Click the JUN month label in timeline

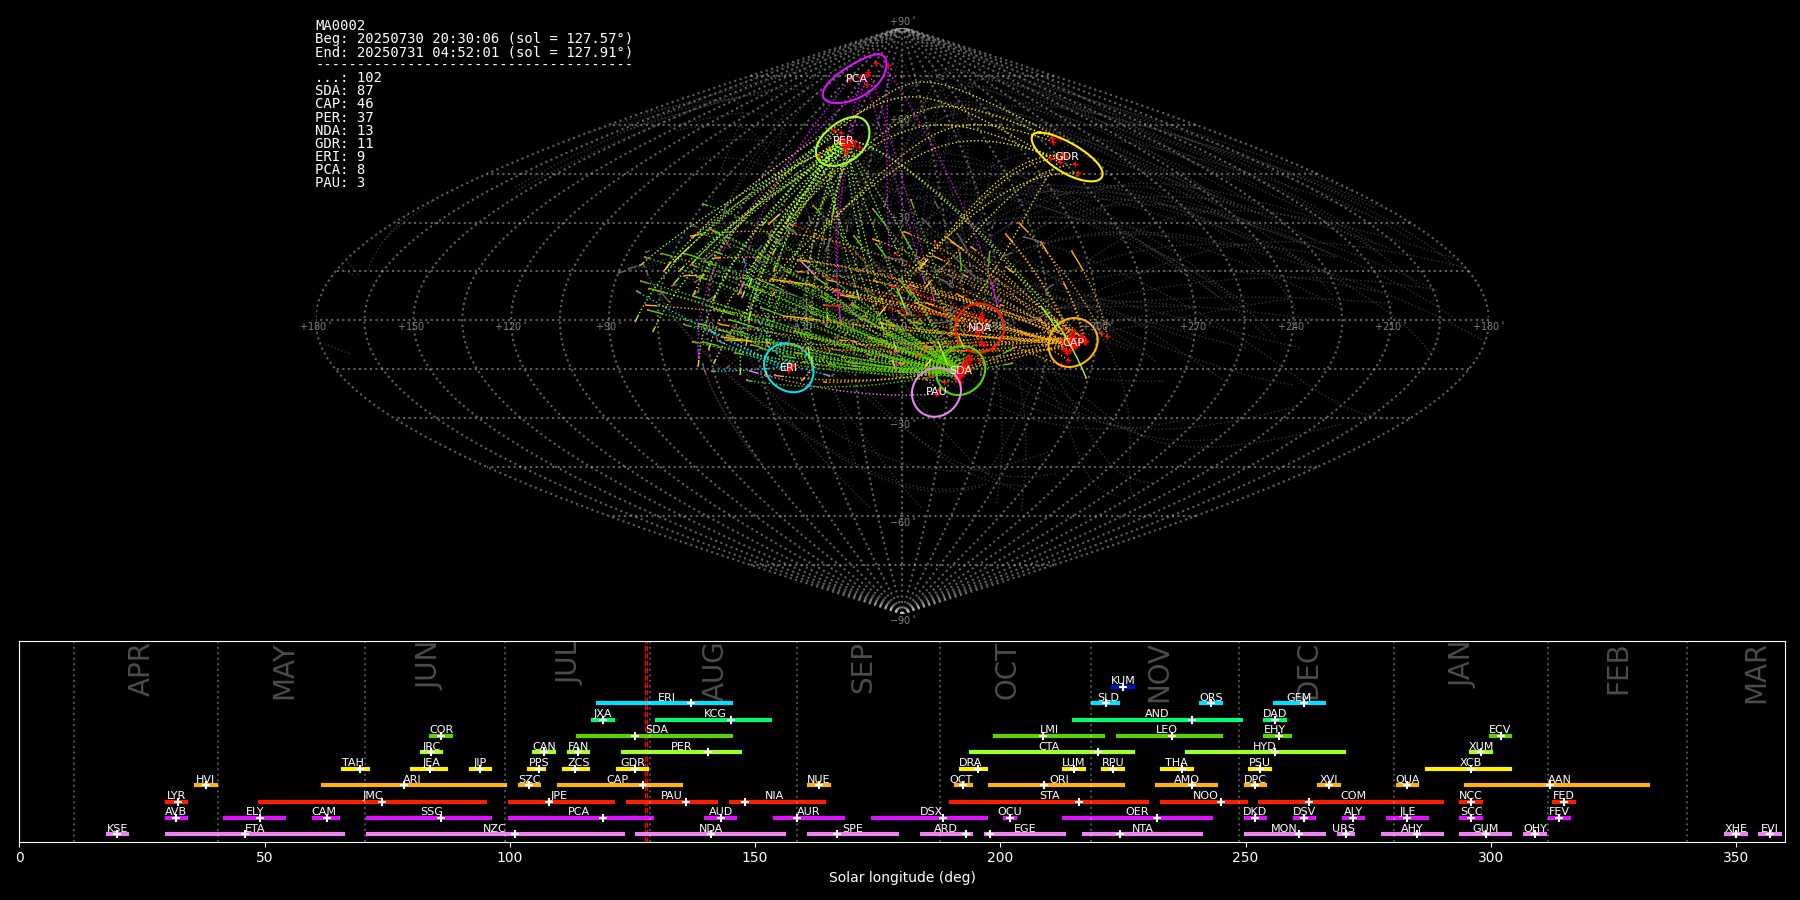(x=426, y=666)
